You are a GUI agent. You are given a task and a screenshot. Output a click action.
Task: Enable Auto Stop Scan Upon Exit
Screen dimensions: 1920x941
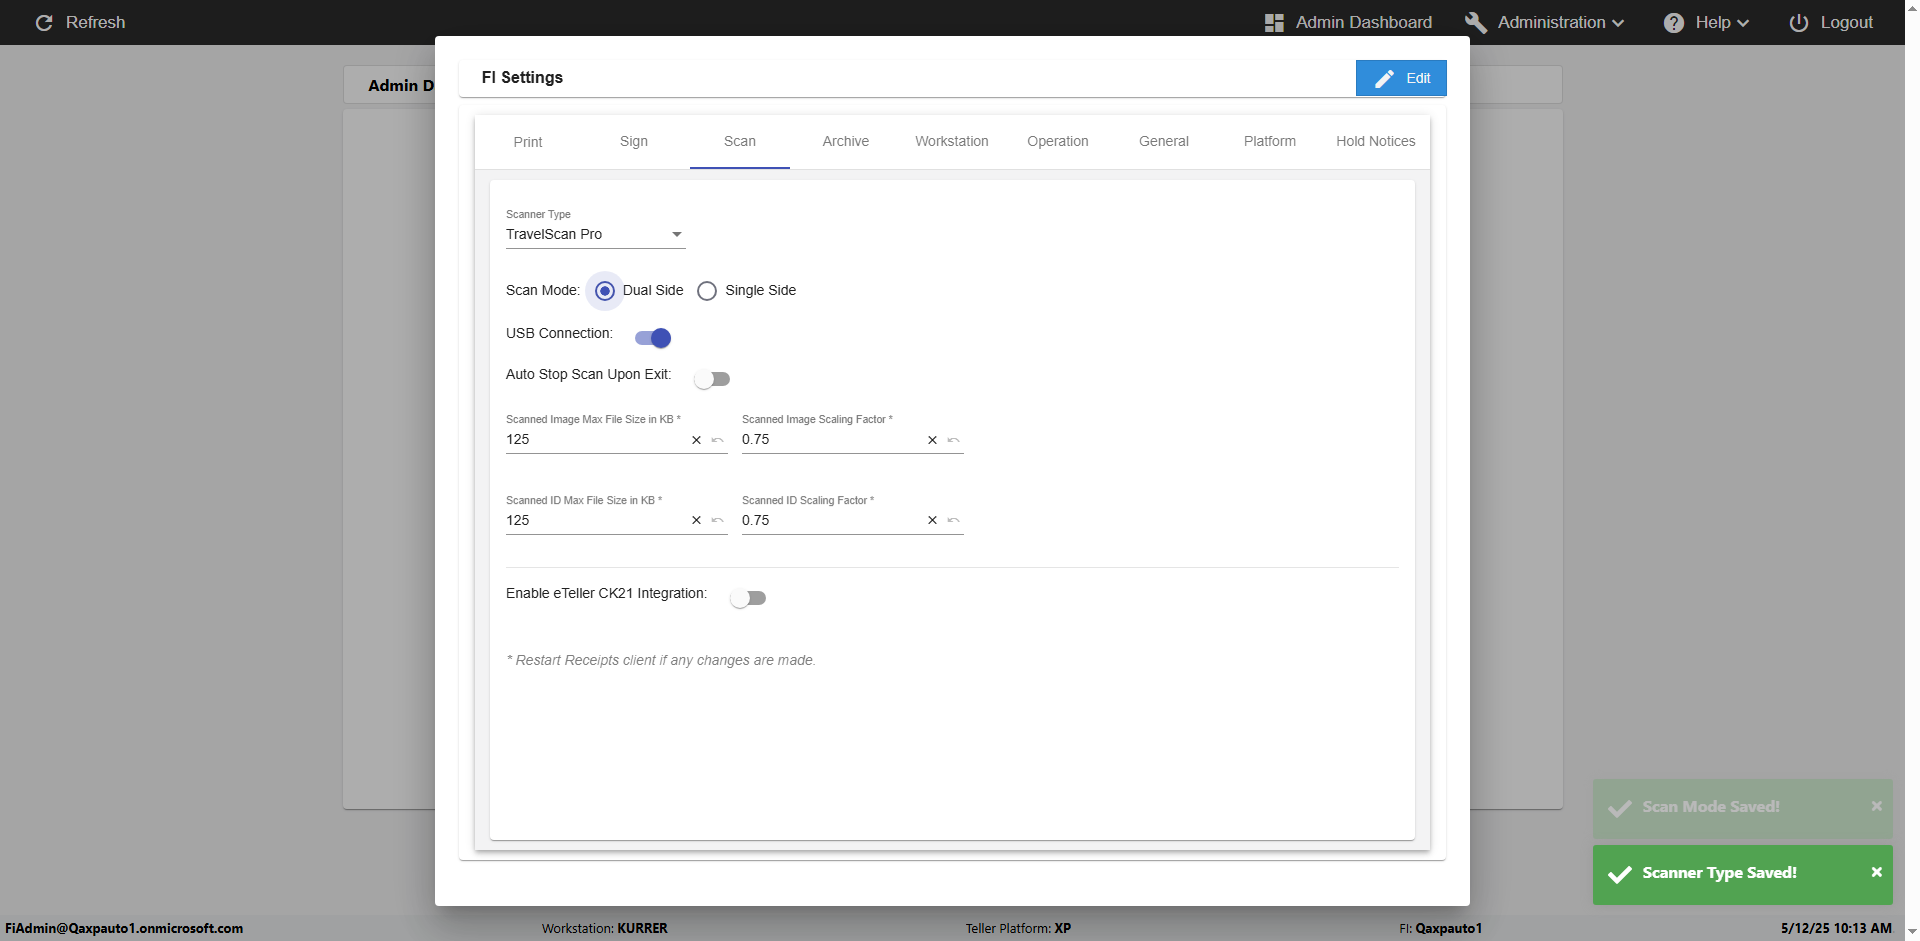pyautogui.click(x=712, y=379)
